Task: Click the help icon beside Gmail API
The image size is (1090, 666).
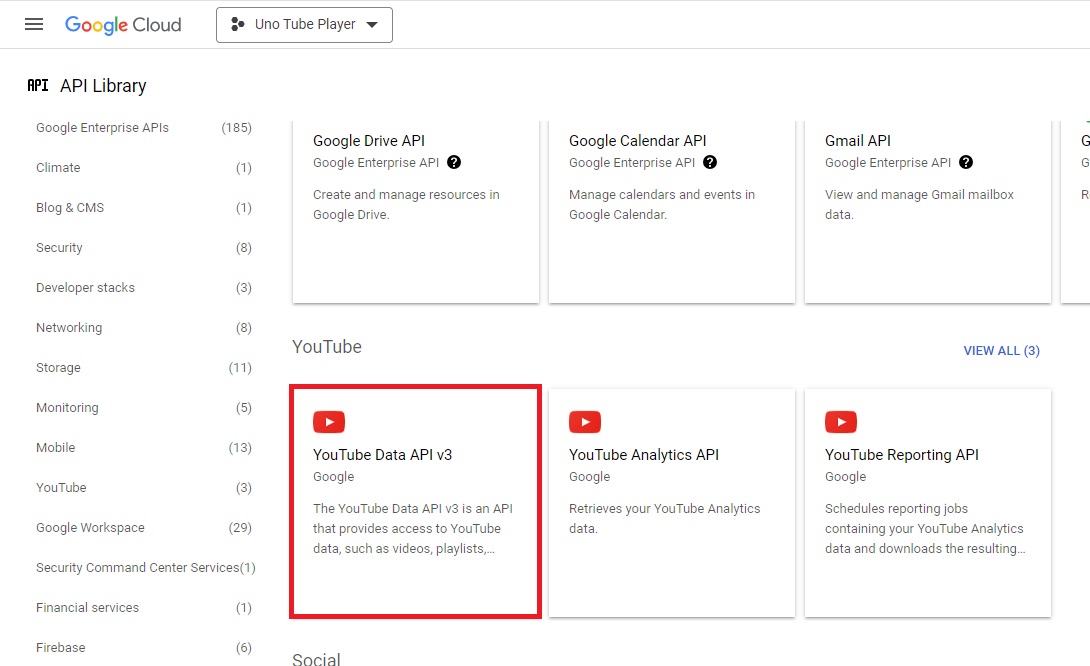Action: (x=966, y=161)
